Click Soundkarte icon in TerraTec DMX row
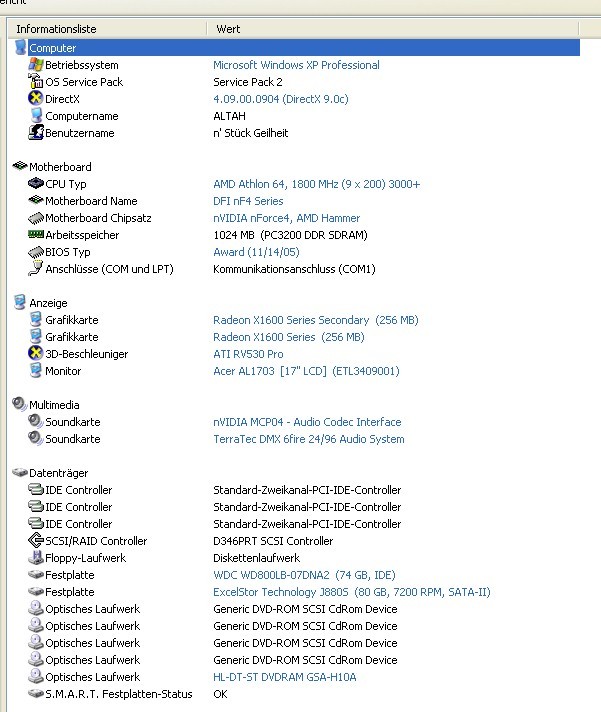 tap(36, 438)
